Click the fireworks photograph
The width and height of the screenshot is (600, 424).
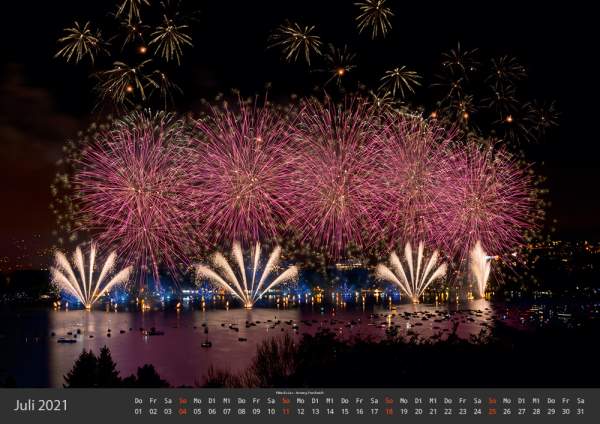[300, 194]
